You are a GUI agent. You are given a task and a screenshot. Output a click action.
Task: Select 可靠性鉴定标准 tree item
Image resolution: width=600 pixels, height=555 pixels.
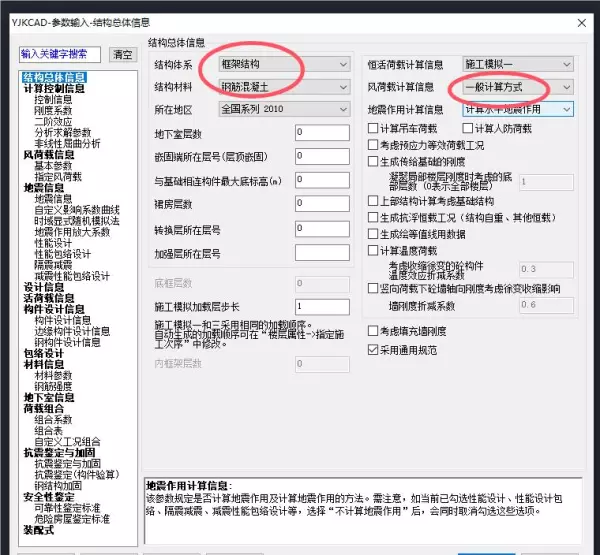pos(67,508)
